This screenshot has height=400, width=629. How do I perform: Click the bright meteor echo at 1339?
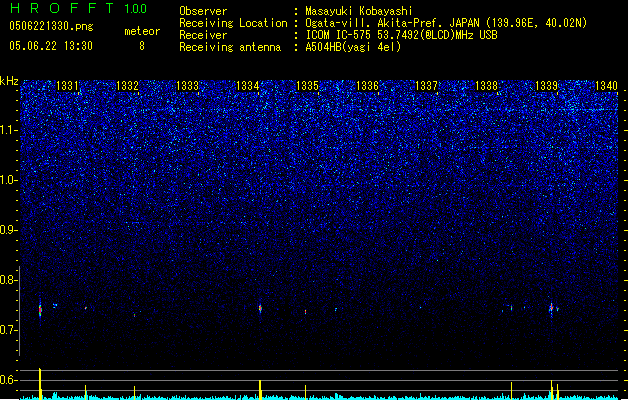click(552, 309)
